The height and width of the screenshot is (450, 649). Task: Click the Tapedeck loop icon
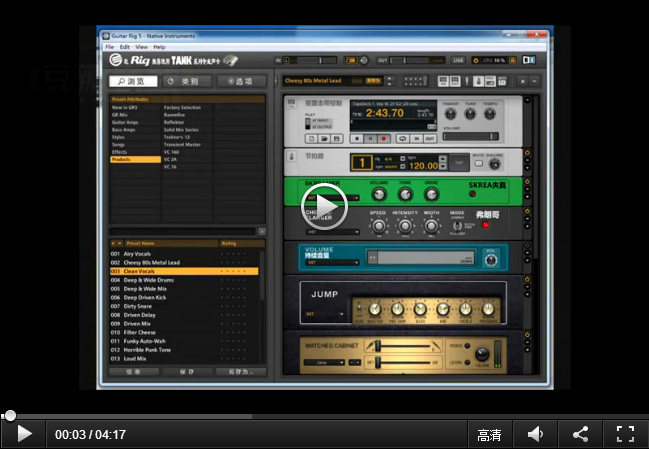403,139
